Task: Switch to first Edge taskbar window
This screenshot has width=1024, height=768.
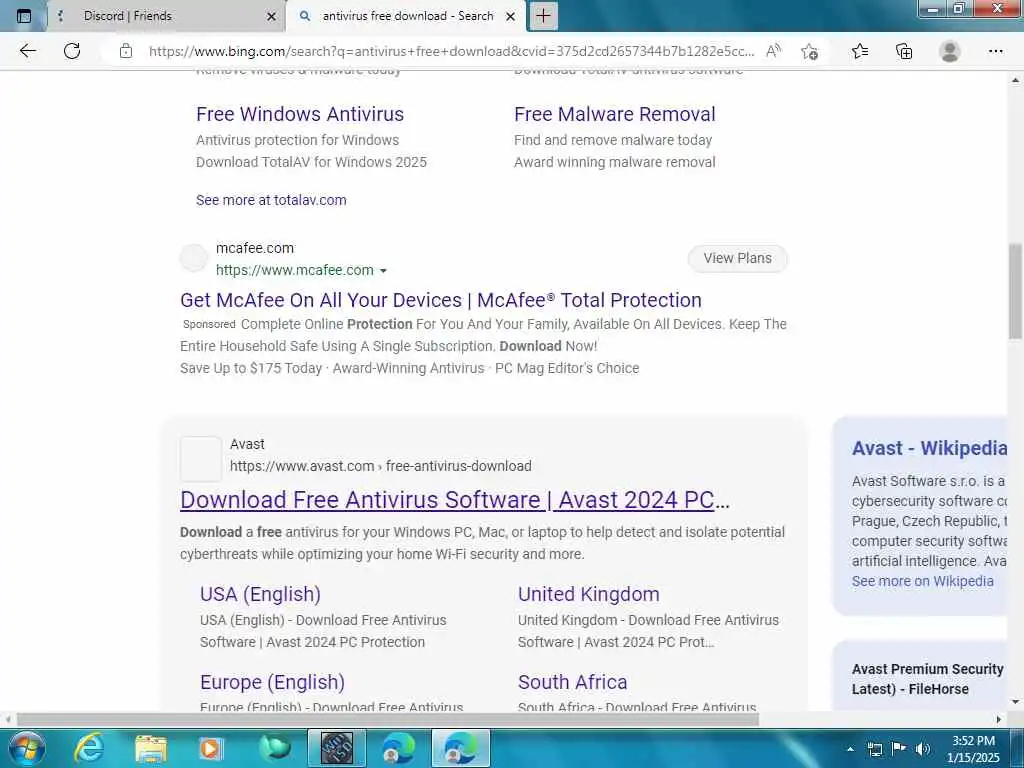Action: pyautogui.click(x=398, y=748)
